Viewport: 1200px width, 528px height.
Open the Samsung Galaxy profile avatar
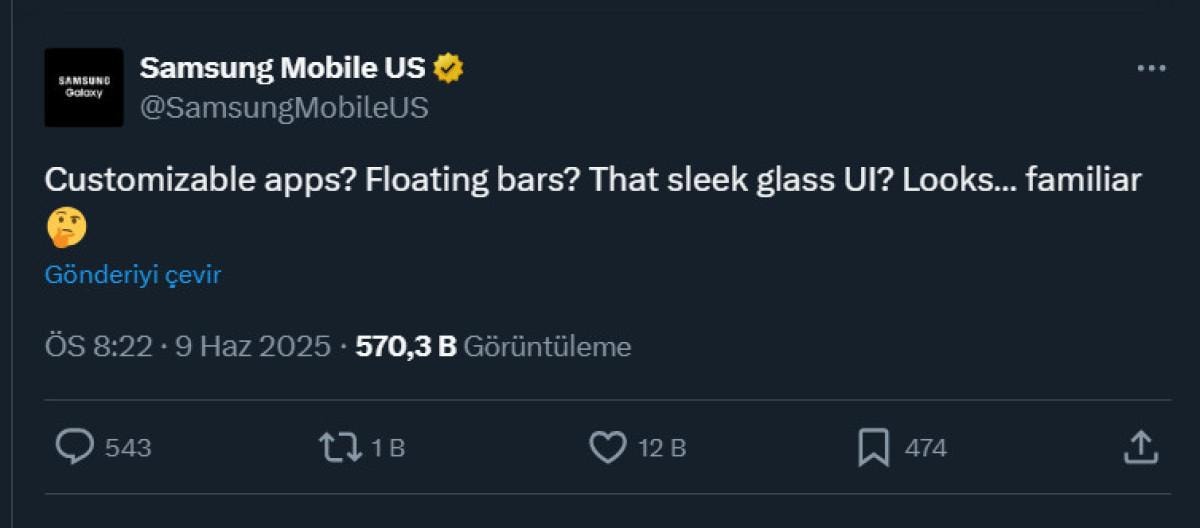(84, 87)
